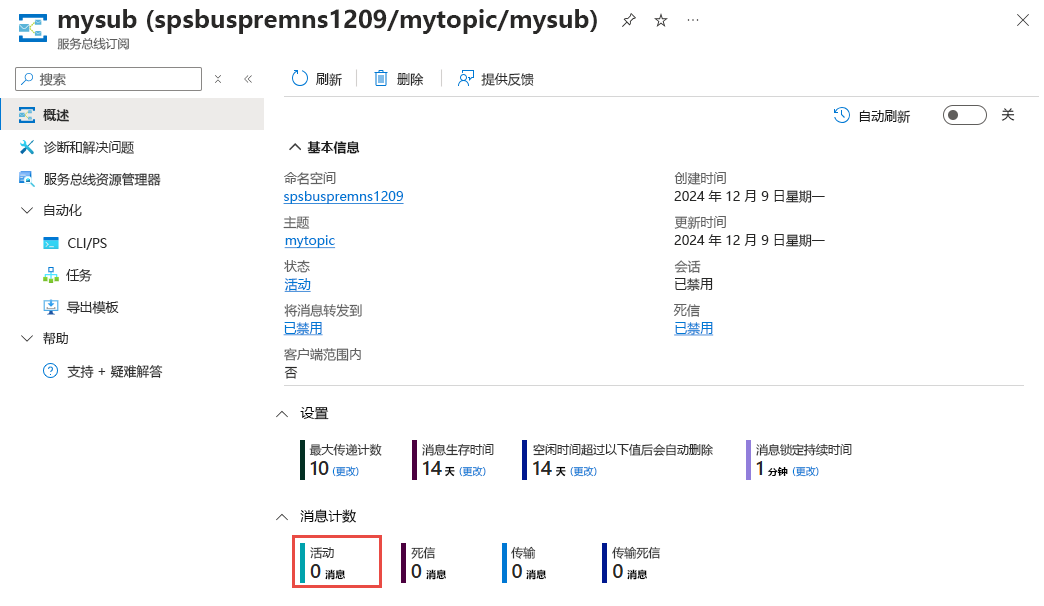The width and height of the screenshot is (1044, 606).
Task: Mark mysub as favorite with star
Action: pos(660,21)
